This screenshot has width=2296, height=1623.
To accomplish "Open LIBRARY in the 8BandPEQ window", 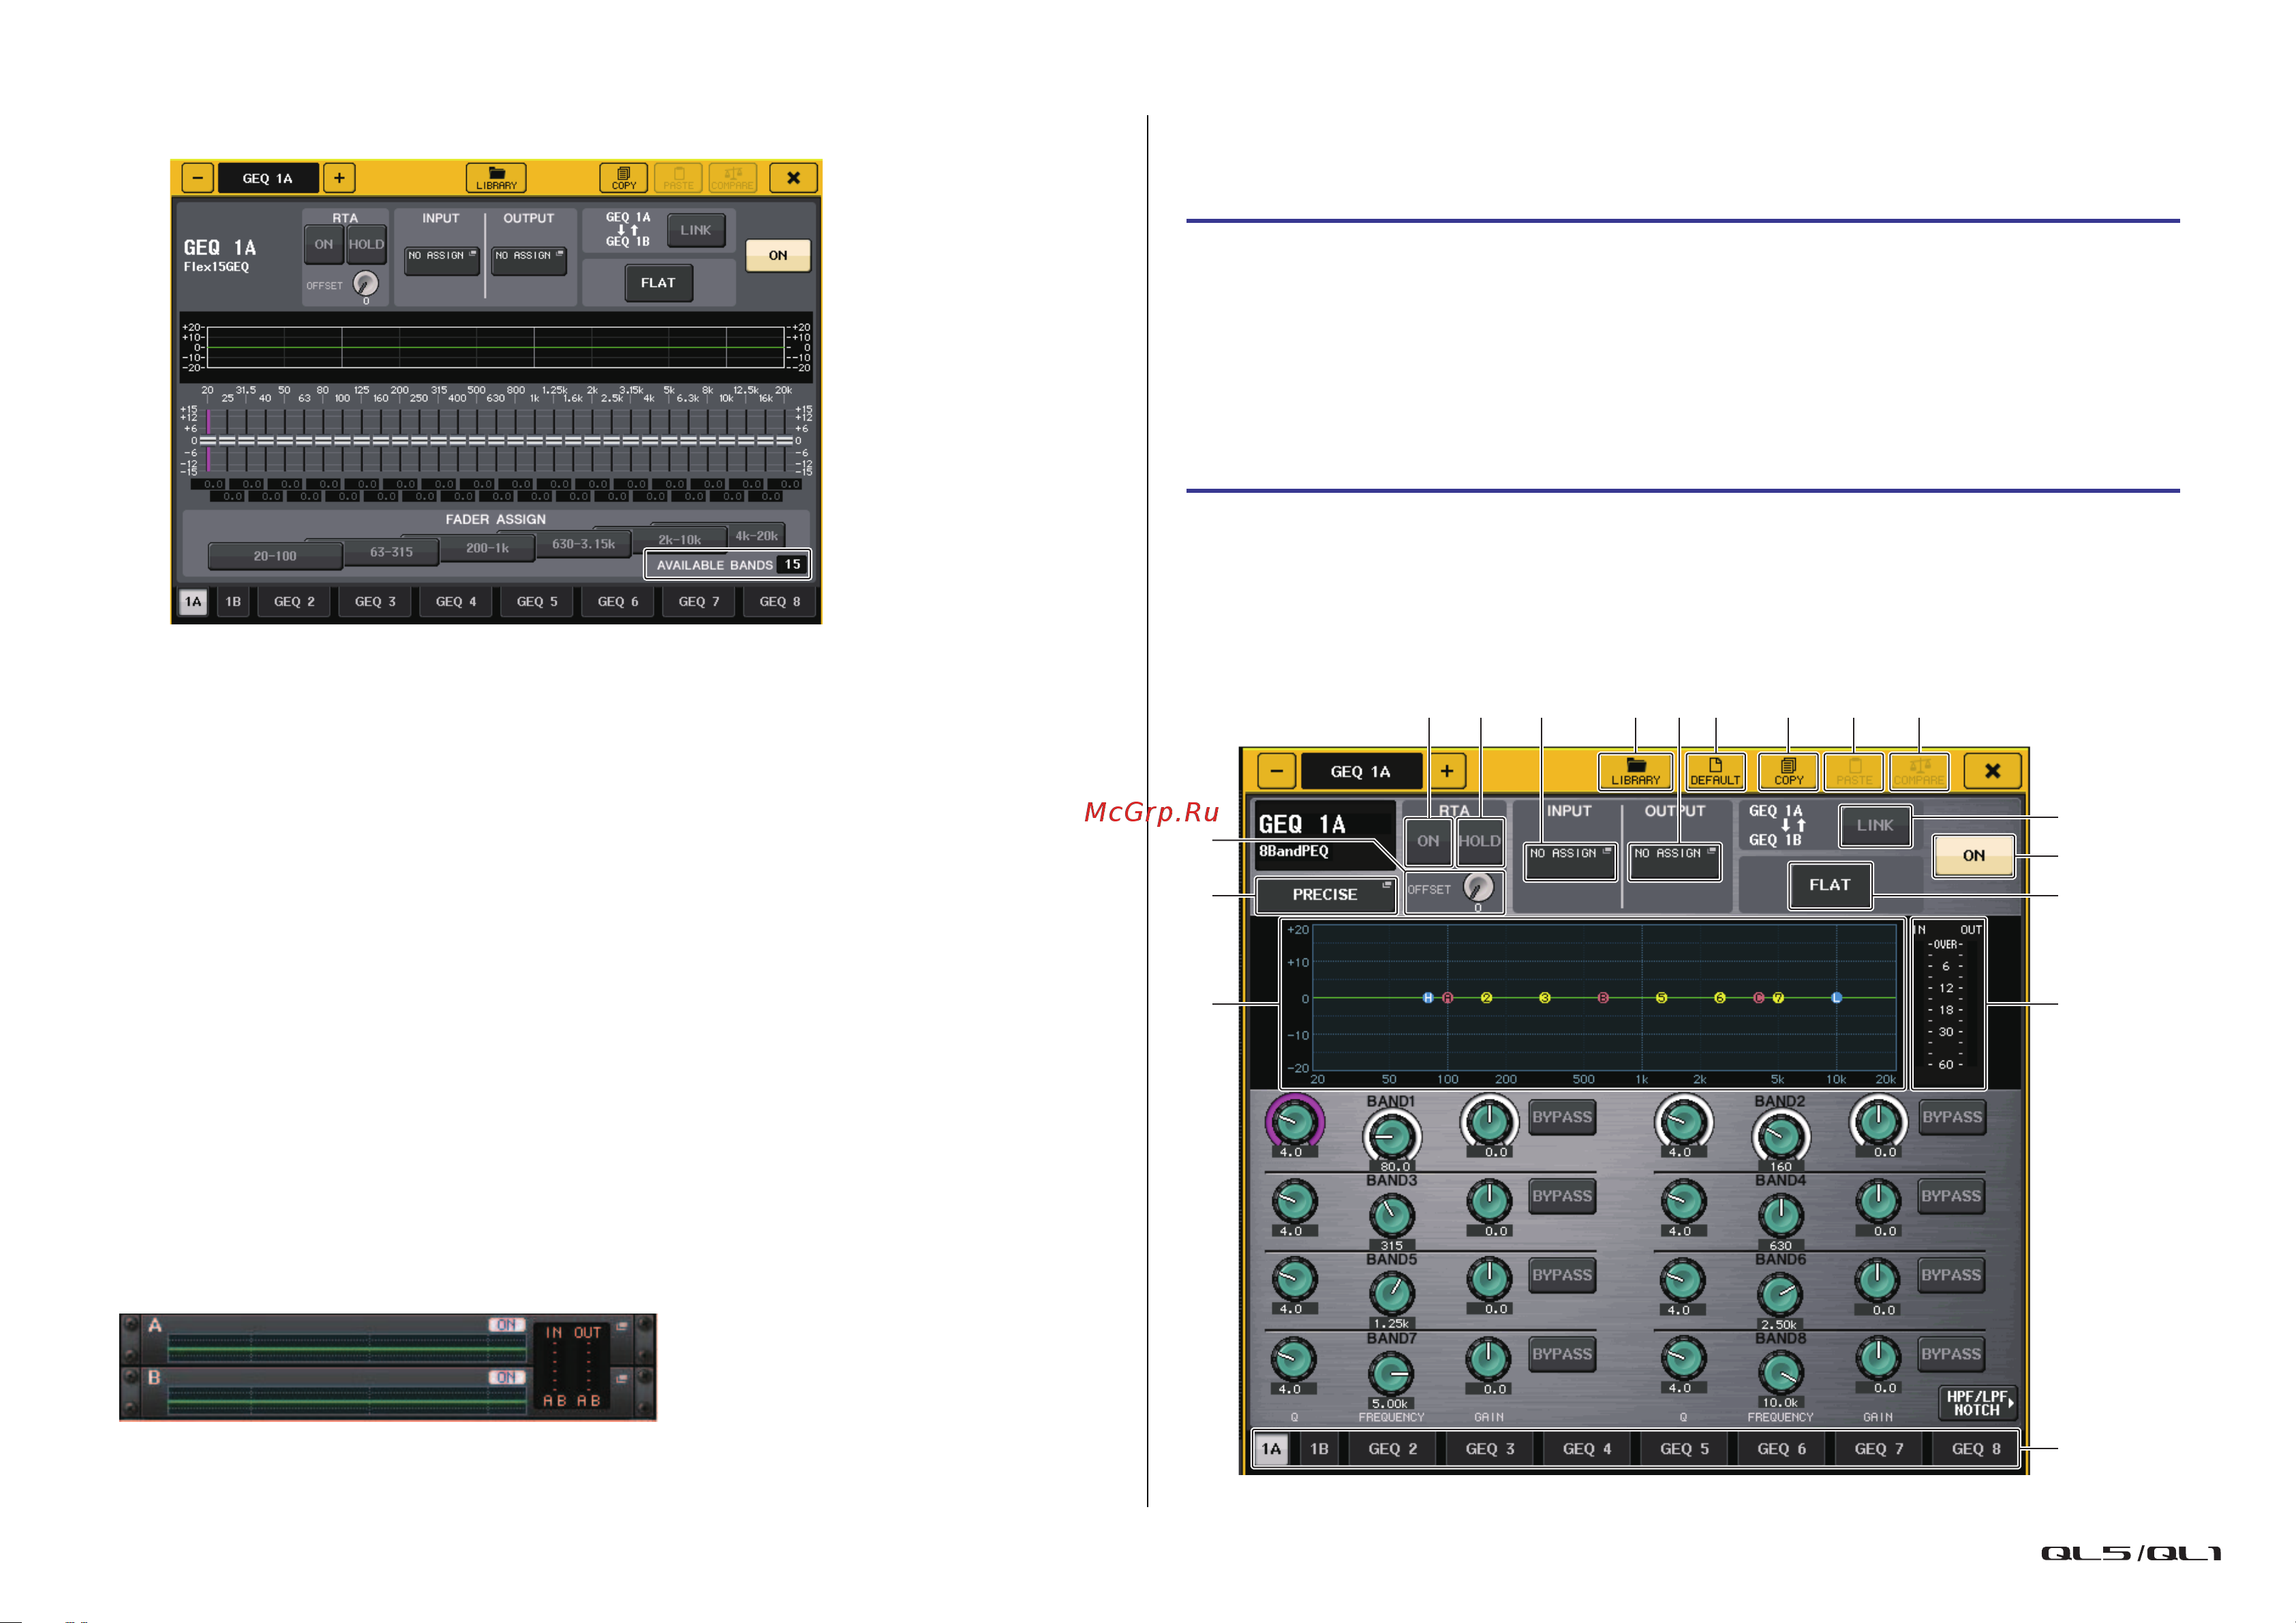I will click(1635, 771).
